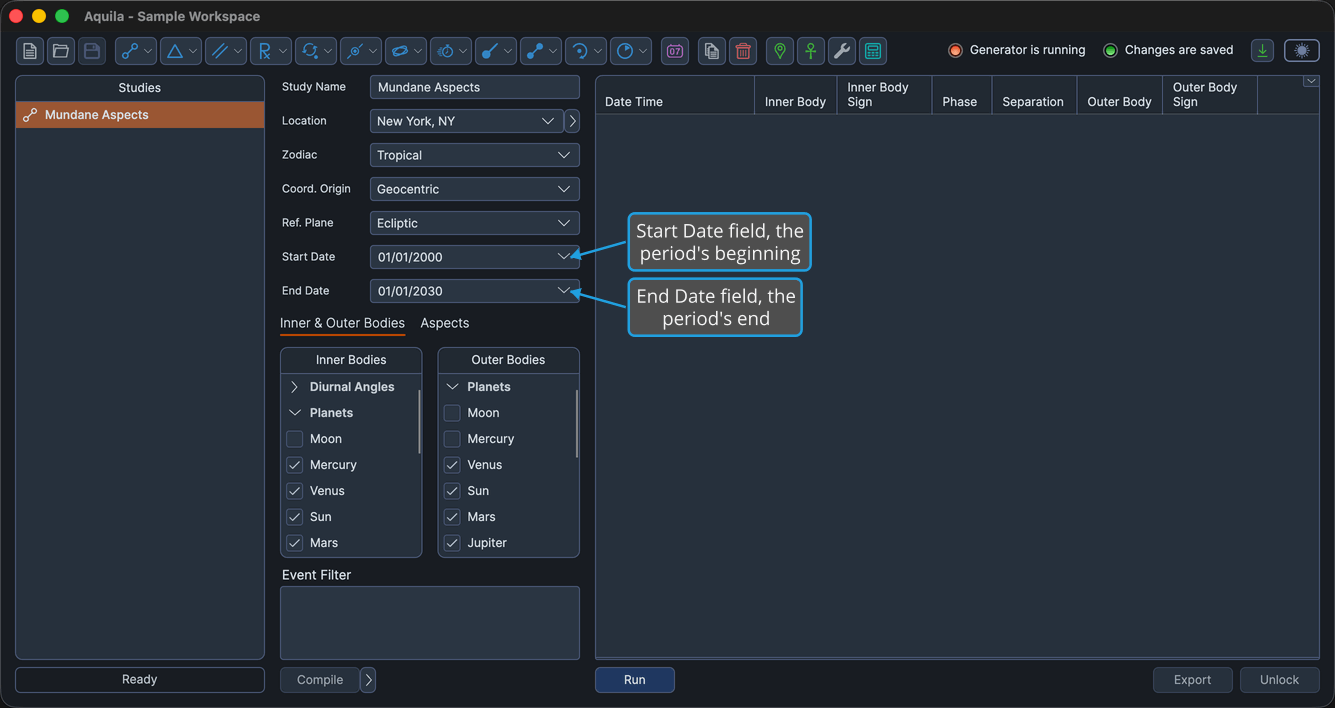This screenshot has height=708, width=1335.
Task: Open the End Date picker dropdown
Action: coord(564,291)
